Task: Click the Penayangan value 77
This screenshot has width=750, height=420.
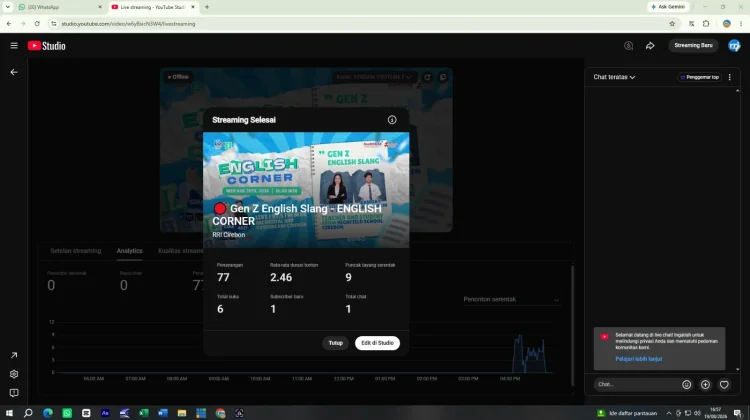Action: (x=223, y=277)
